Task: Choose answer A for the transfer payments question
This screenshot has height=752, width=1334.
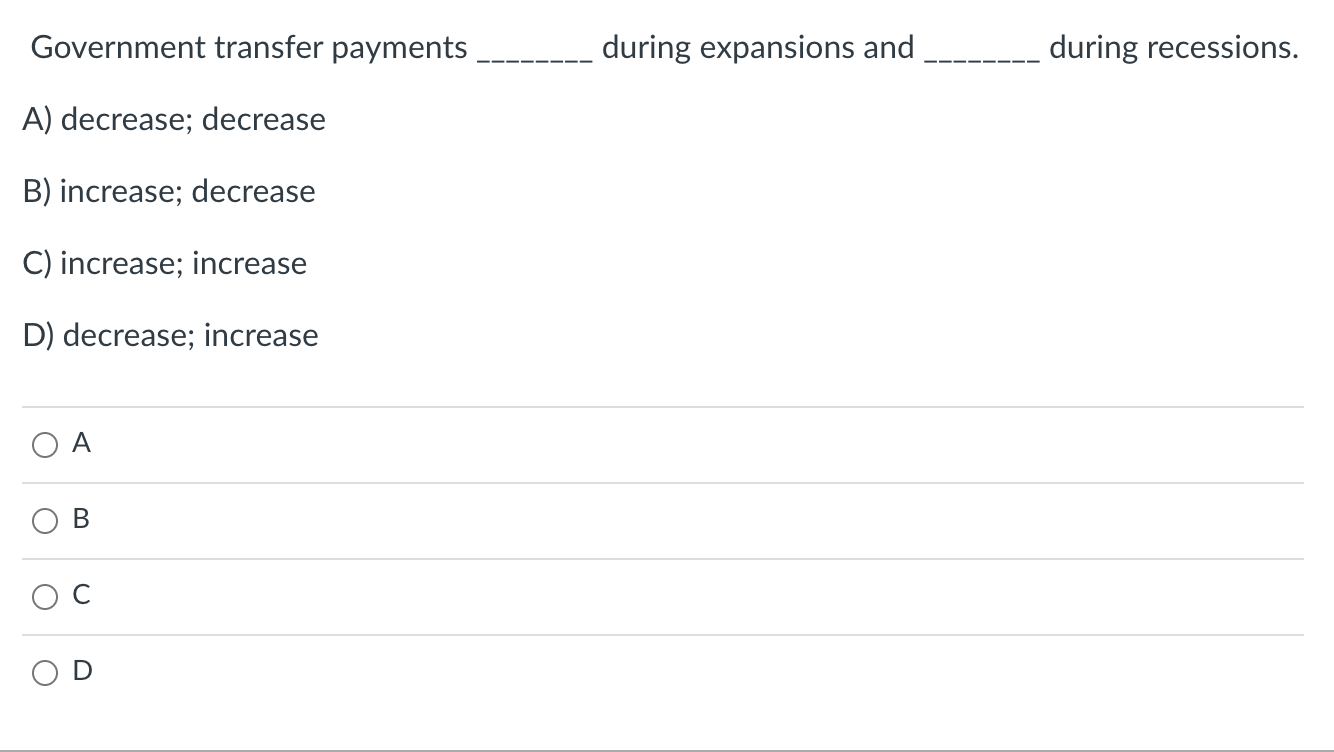Action: pyautogui.click(x=44, y=444)
